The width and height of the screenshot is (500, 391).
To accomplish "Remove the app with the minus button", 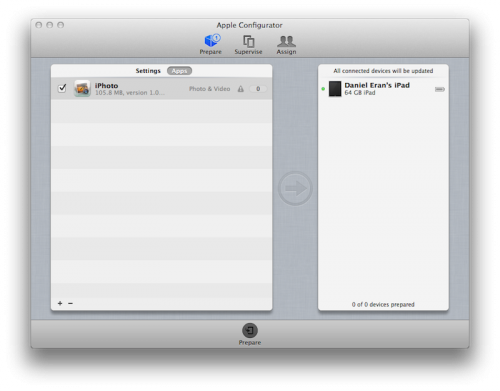I will tap(70, 303).
